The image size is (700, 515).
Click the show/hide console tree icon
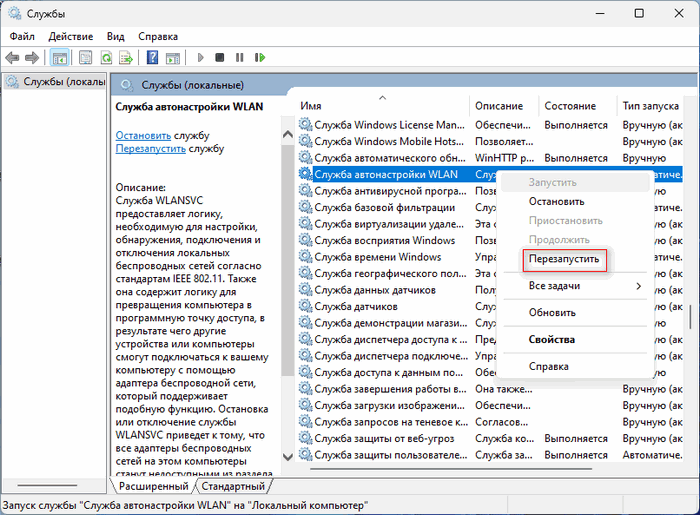click(x=60, y=58)
